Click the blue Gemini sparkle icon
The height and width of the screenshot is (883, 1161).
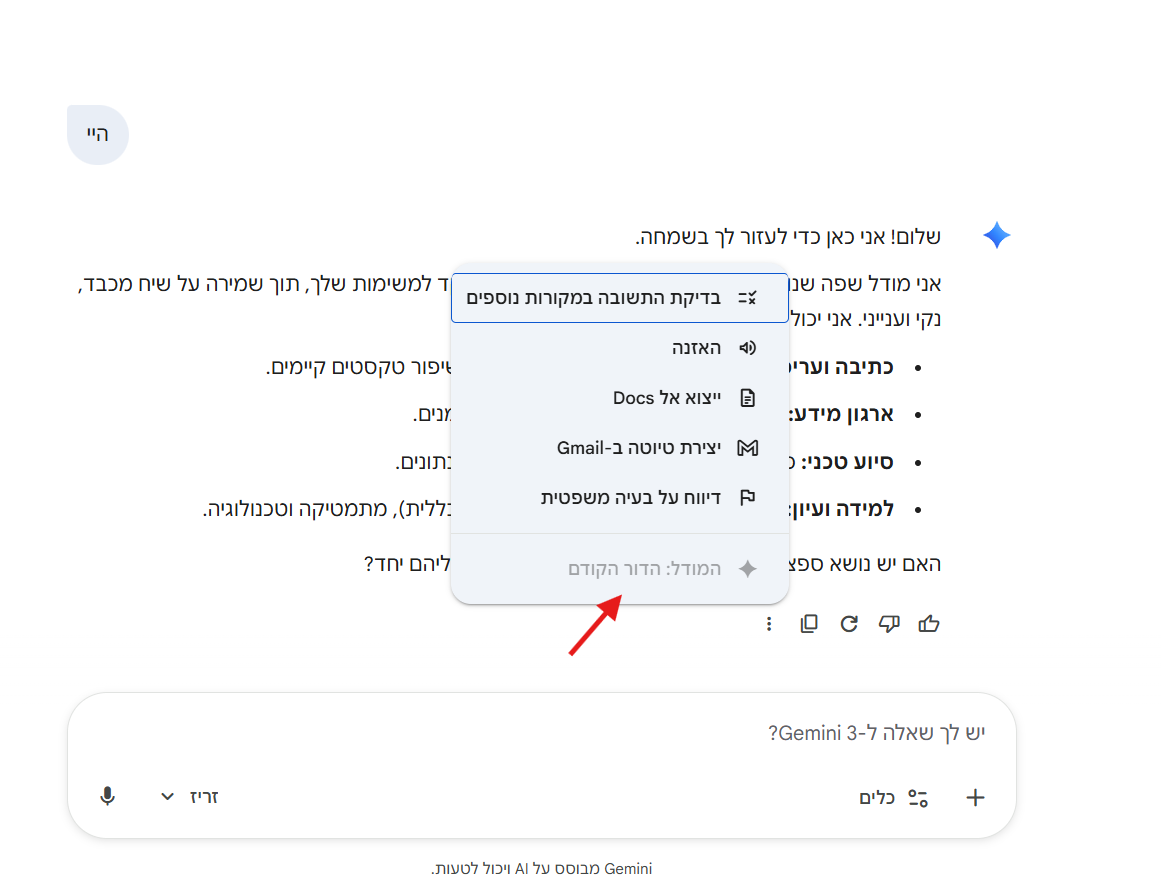(x=996, y=236)
